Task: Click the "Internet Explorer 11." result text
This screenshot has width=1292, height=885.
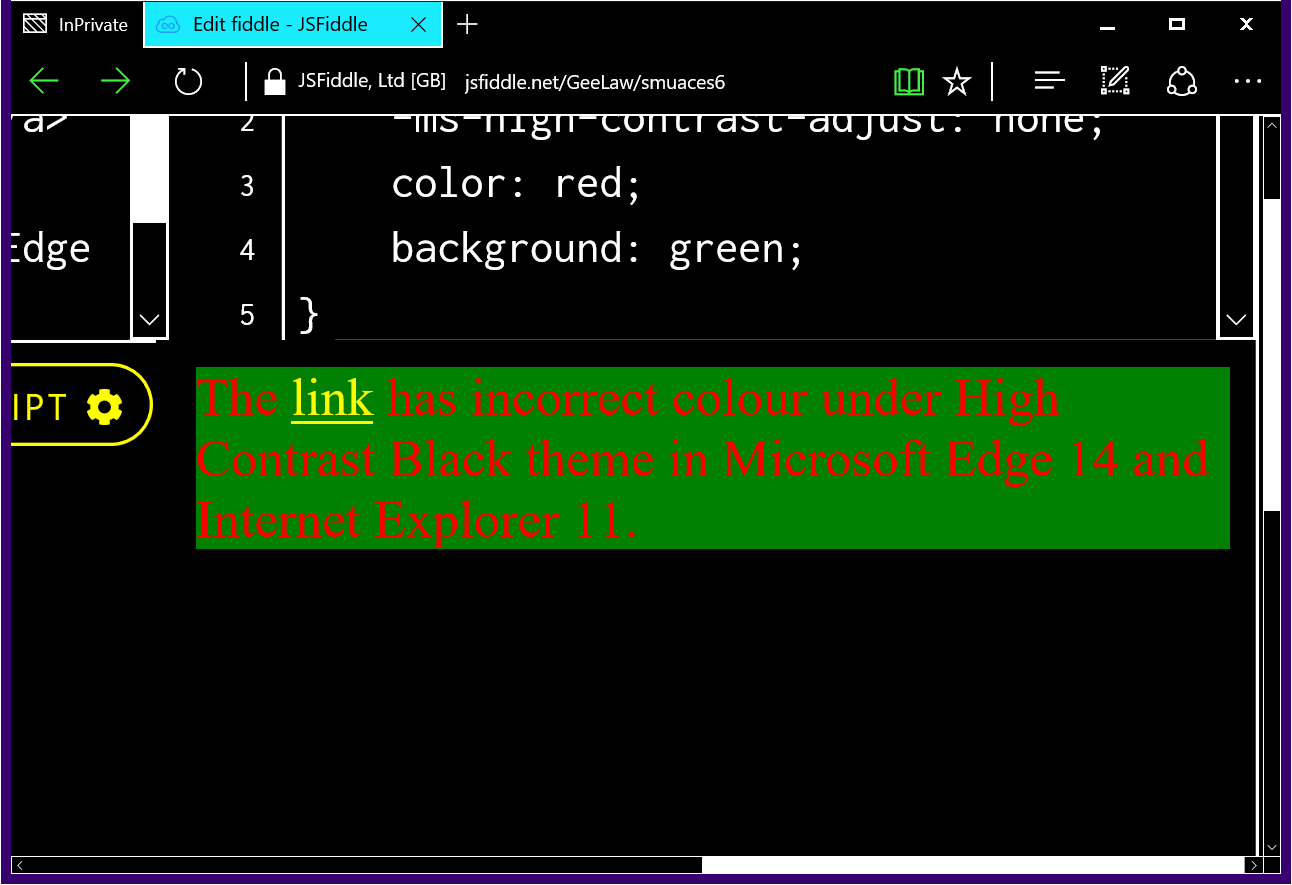Action: (417, 520)
